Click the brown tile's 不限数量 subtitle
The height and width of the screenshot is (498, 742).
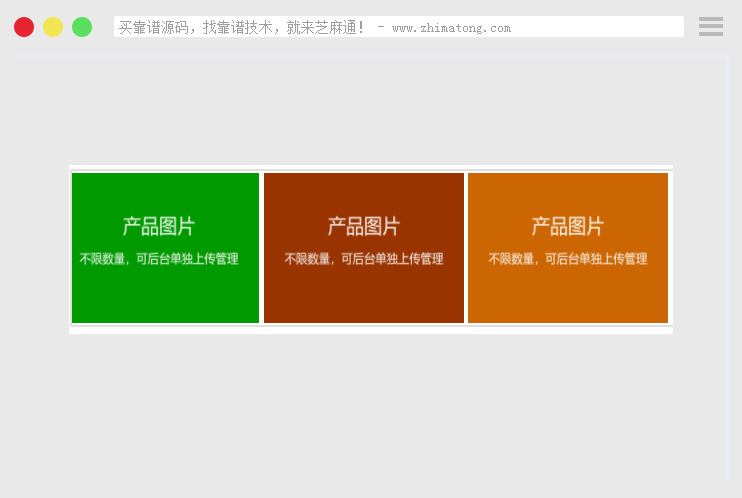[x=363, y=259]
